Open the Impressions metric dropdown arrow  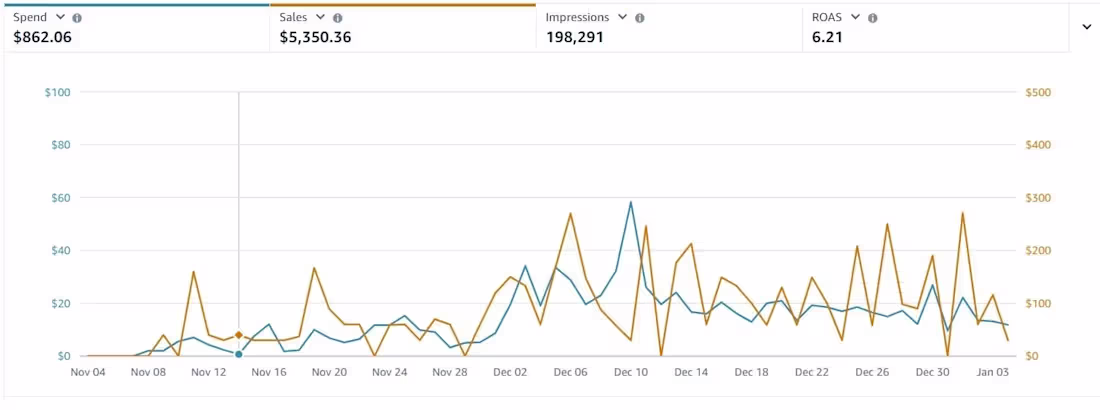(x=623, y=18)
